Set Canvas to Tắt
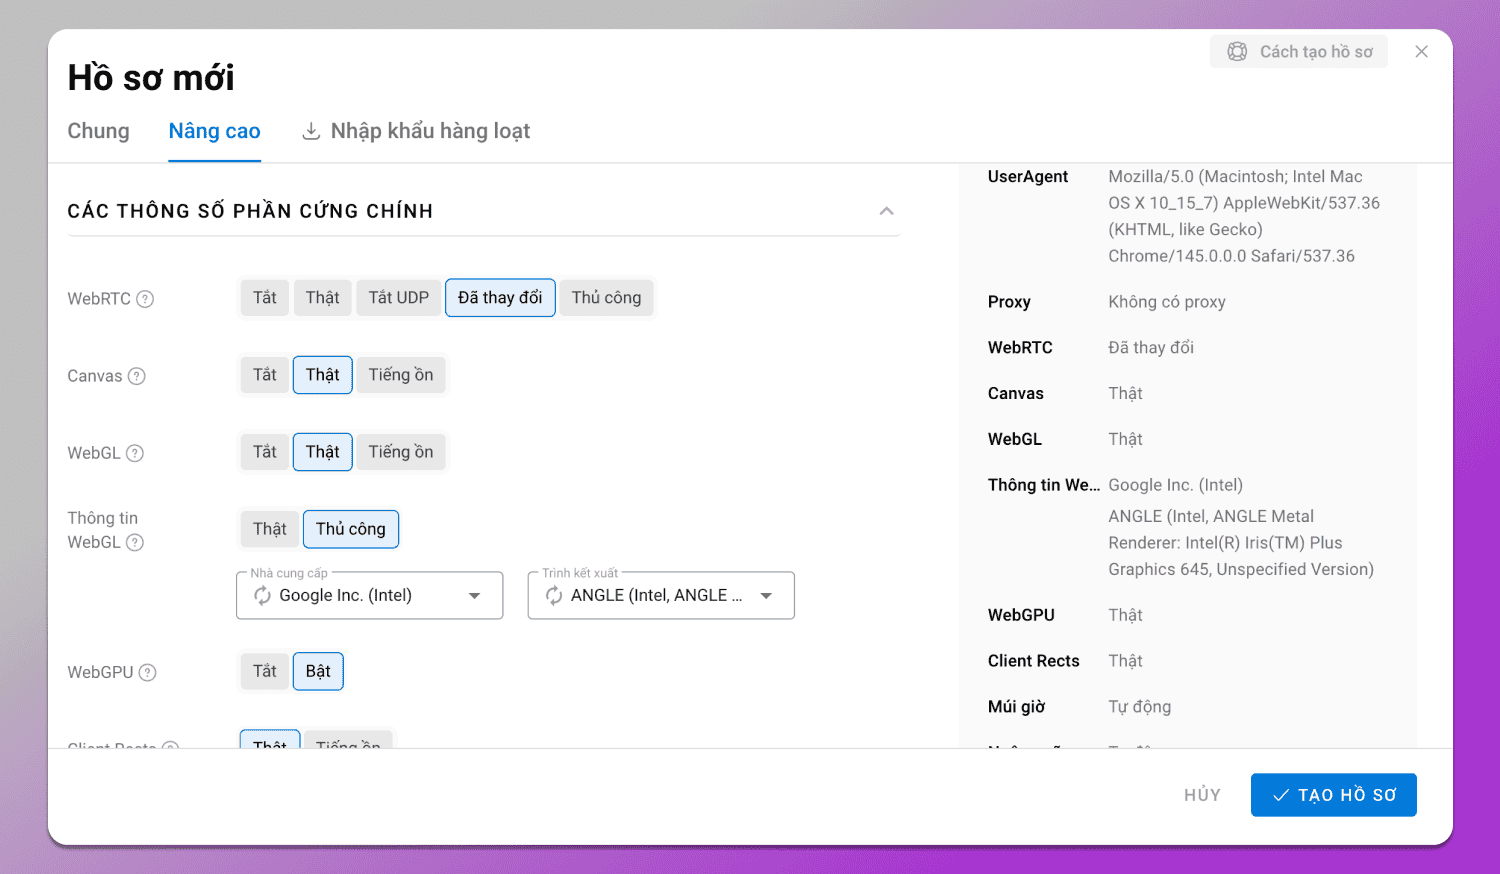This screenshot has height=874, width=1500. click(265, 375)
